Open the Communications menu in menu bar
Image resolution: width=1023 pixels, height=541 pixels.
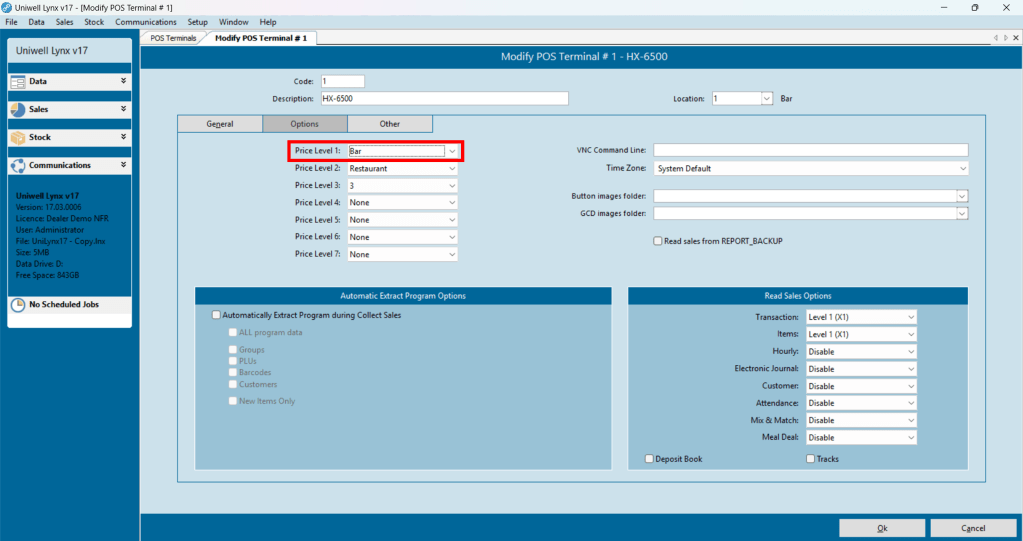click(145, 22)
